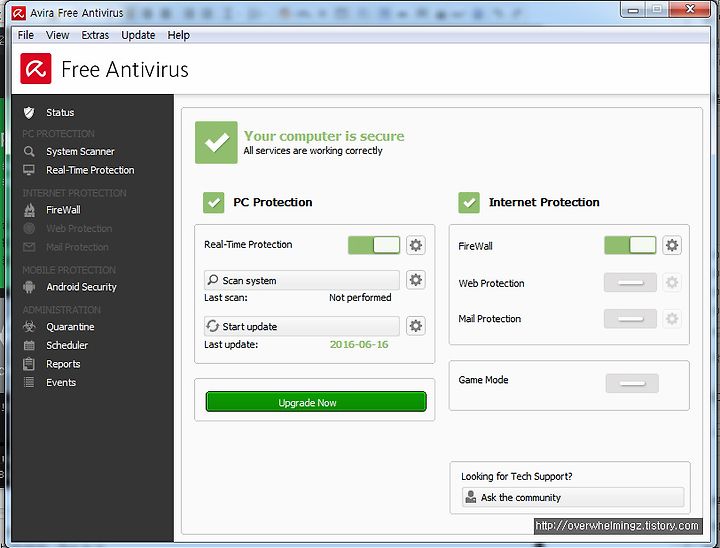Select System Scanner in the sidebar
The width and height of the screenshot is (720, 548).
[x=80, y=152]
